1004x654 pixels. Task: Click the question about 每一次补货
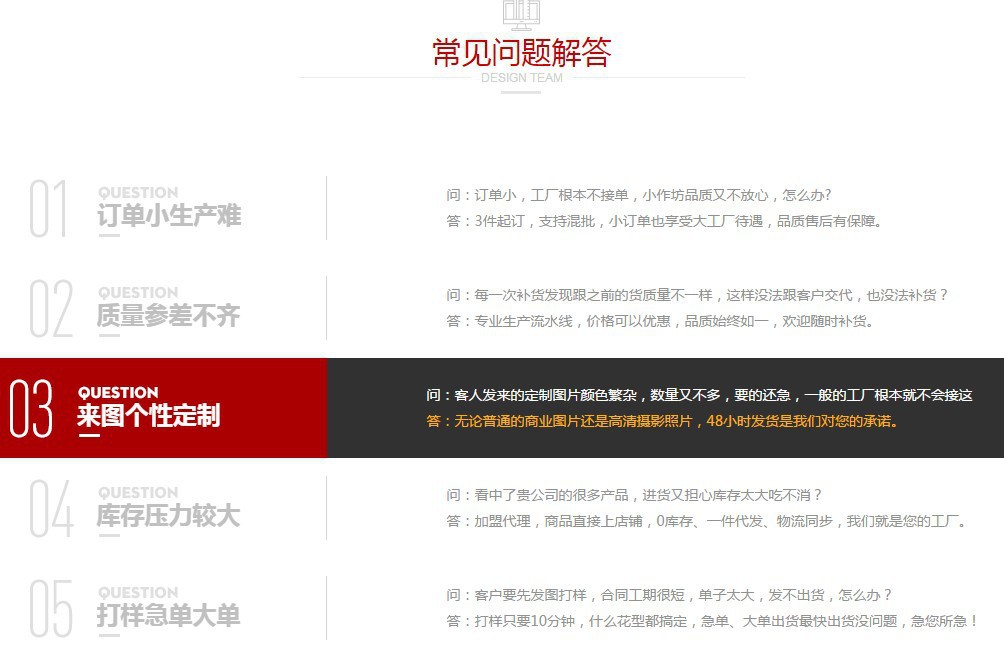pos(697,295)
